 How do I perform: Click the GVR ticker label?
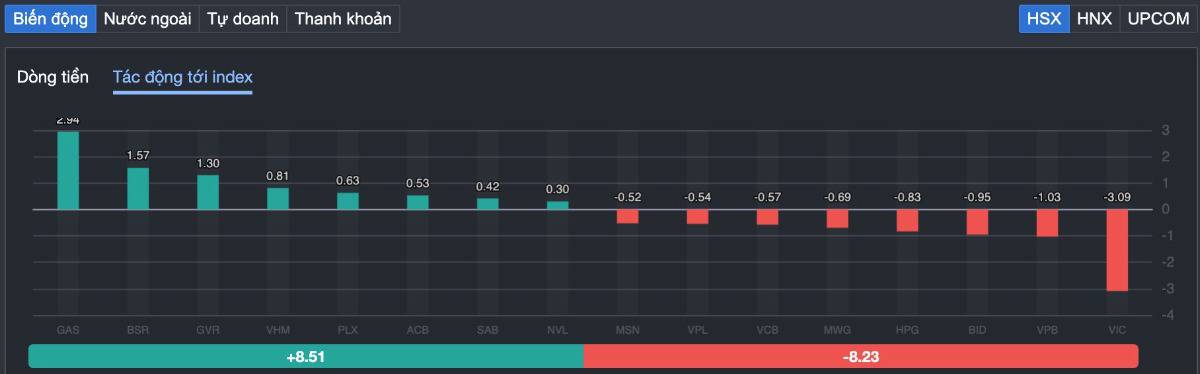click(x=208, y=329)
